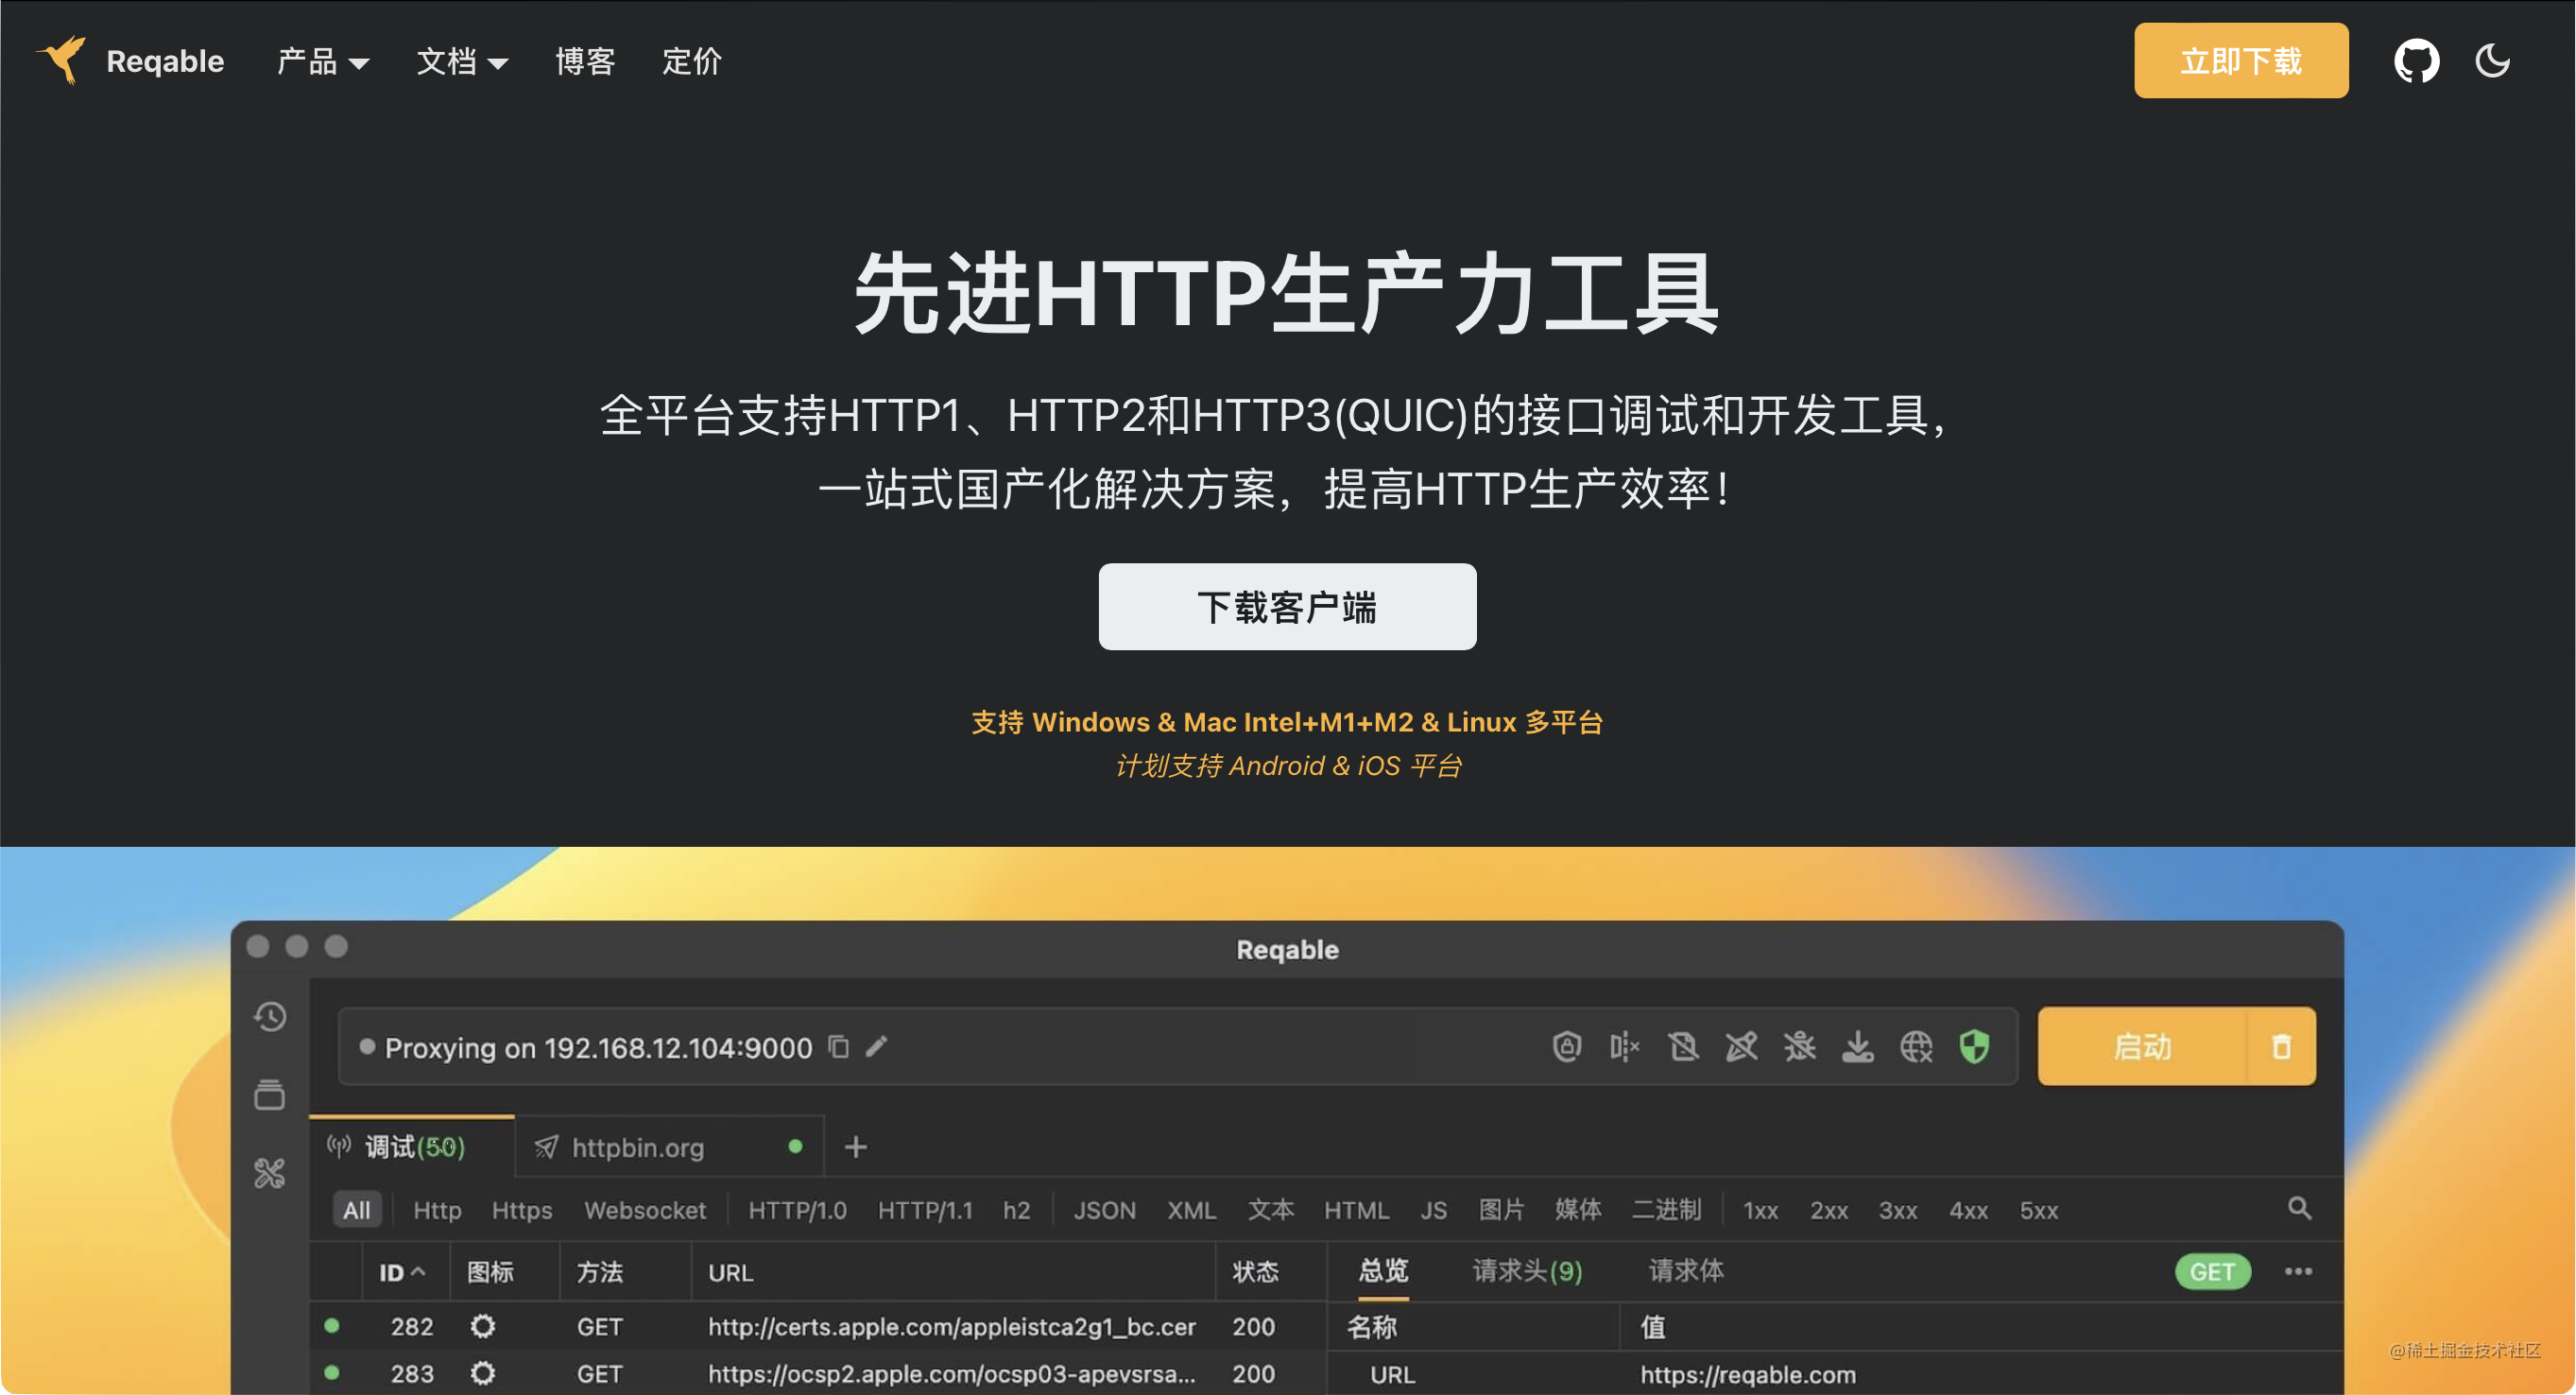Click the Reqable hummingbird logo
Screen dimensions: 2576x1395
(62, 60)
